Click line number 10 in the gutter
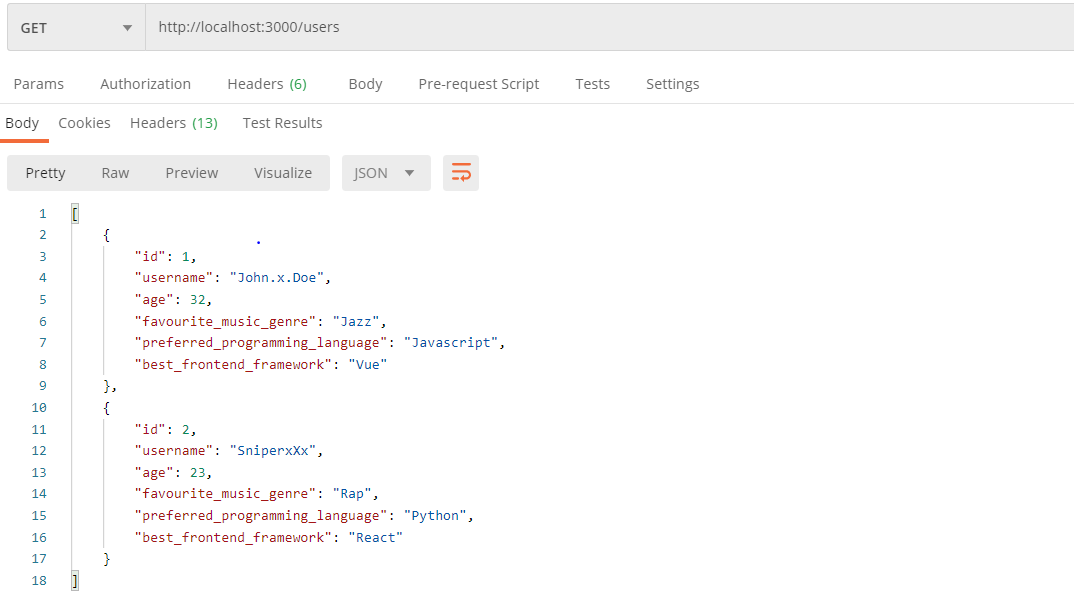The width and height of the screenshot is (1074, 613). [x=39, y=407]
